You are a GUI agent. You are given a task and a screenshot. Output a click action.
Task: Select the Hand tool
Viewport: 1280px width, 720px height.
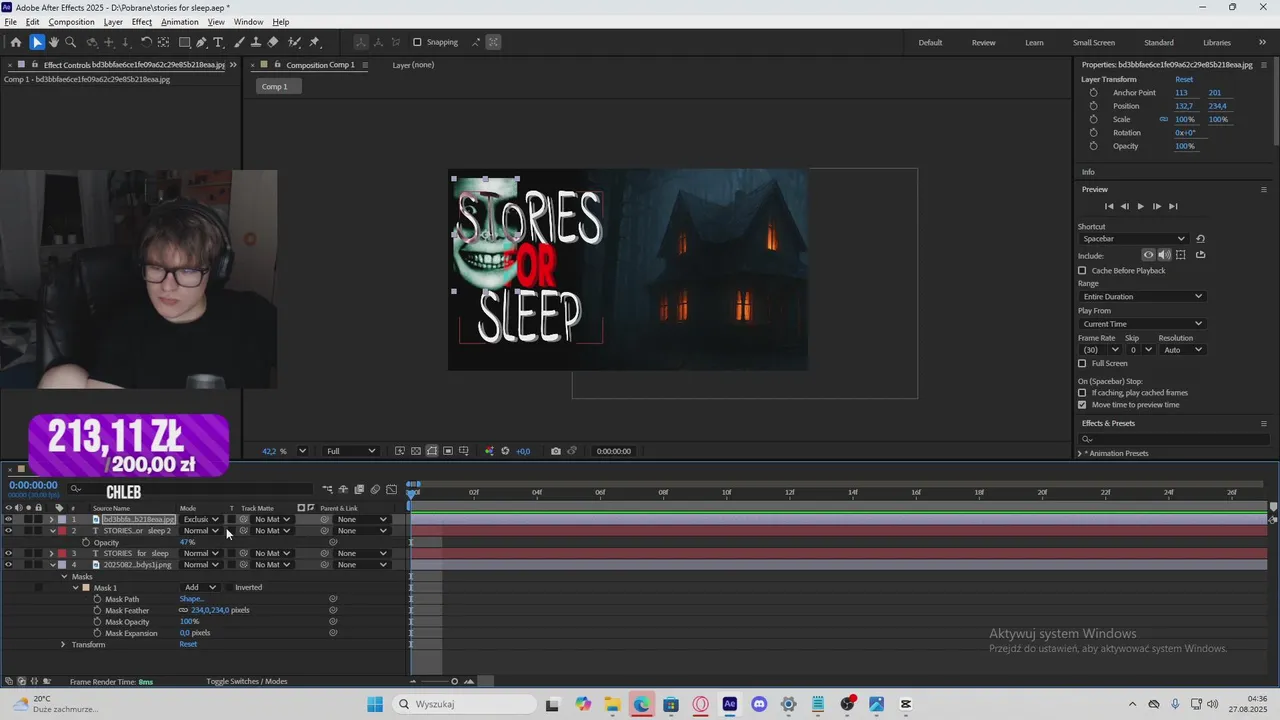[54, 42]
